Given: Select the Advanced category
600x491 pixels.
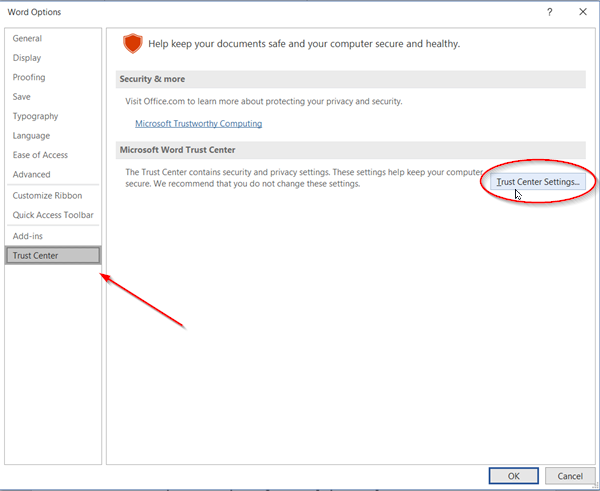Looking at the screenshot, I should 31,175.
